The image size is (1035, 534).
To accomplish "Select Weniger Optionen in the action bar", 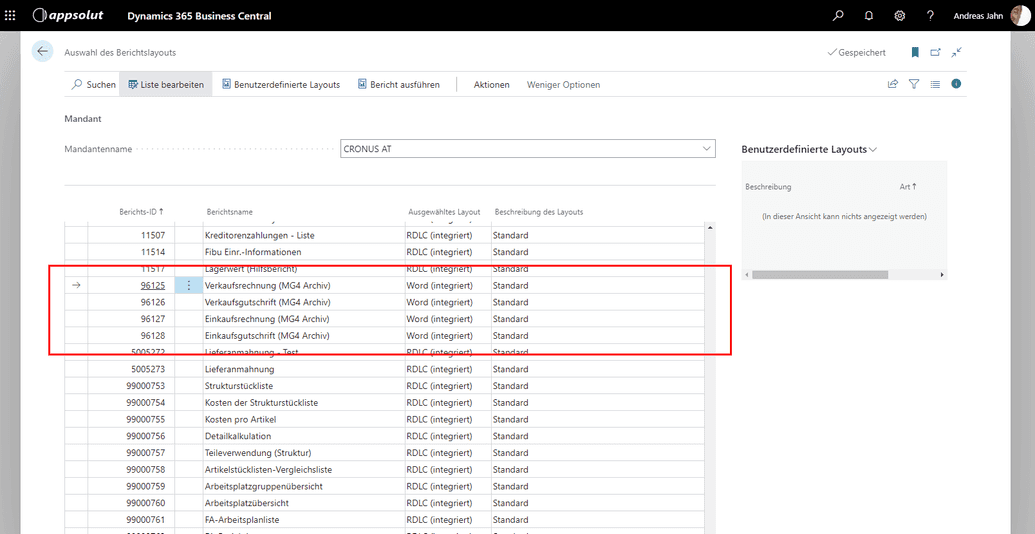I will (563, 85).
